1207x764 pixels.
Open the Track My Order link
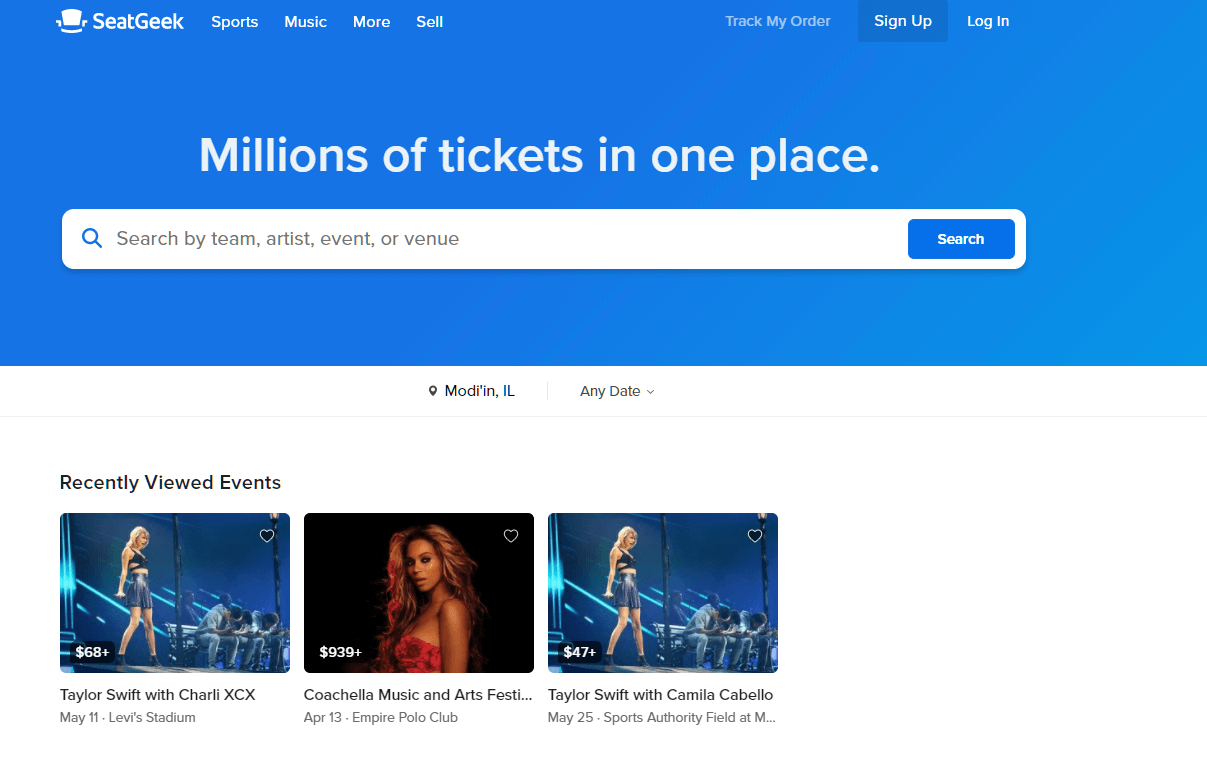click(x=777, y=21)
